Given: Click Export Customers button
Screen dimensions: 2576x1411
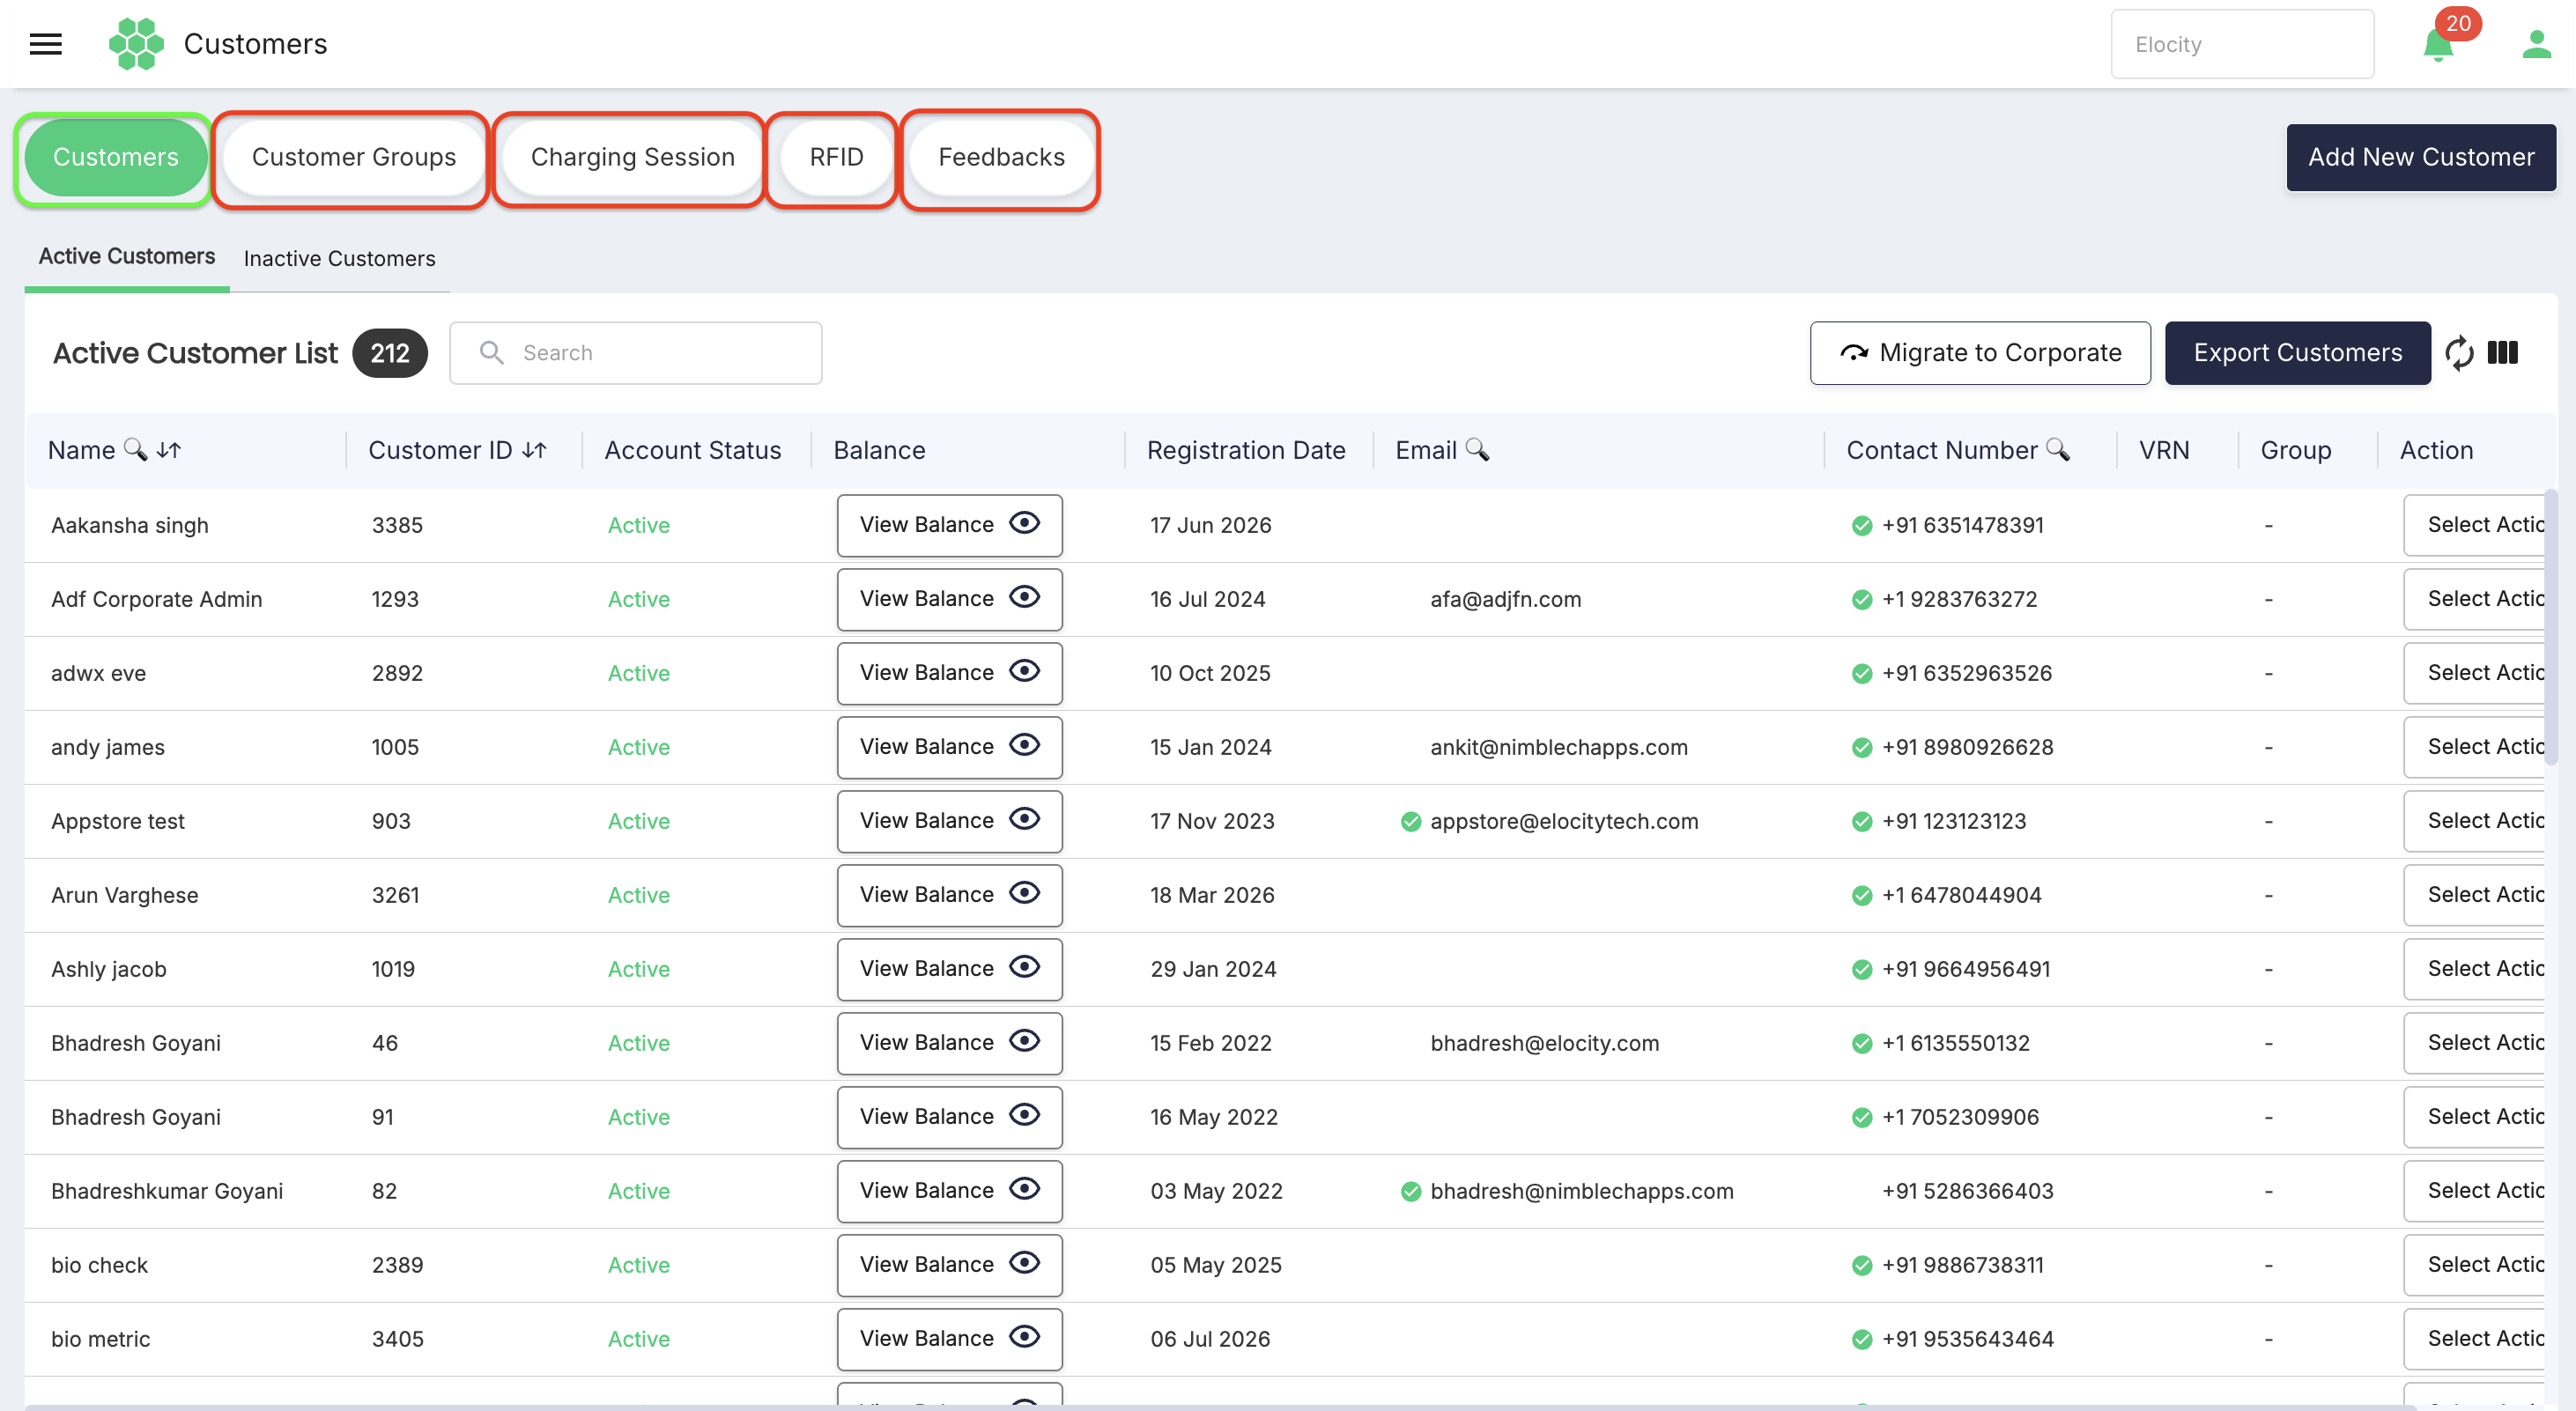Looking at the screenshot, I should pos(2298,353).
